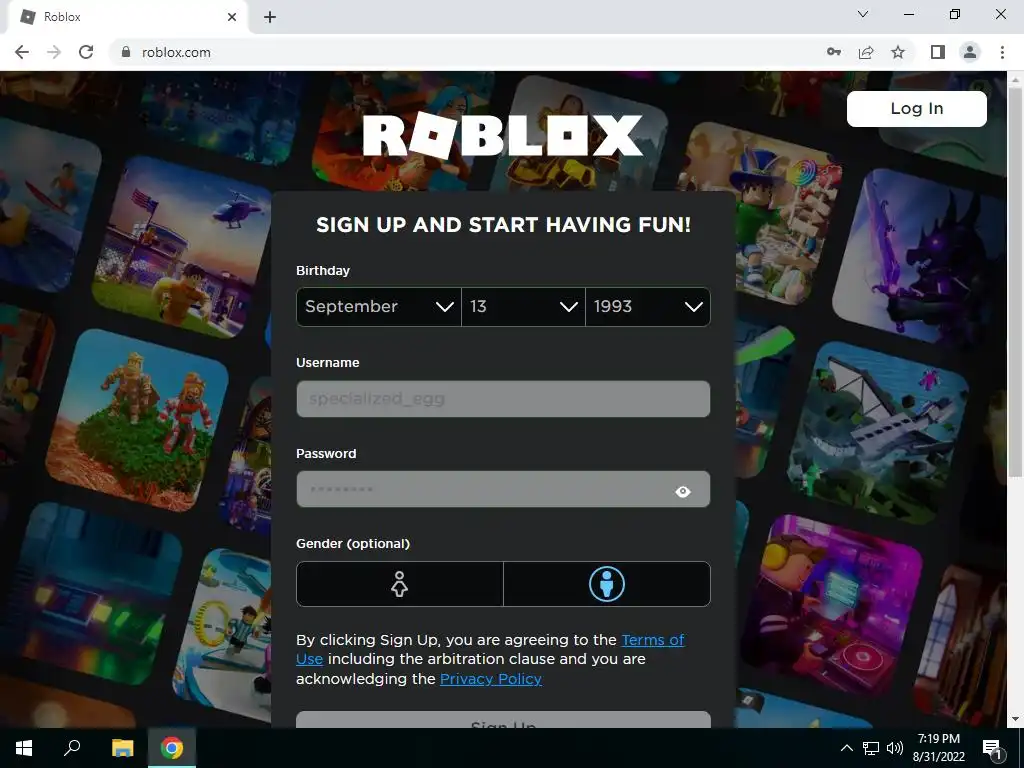
Task: Open Chrome three-dot menu
Action: (x=1002, y=52)
